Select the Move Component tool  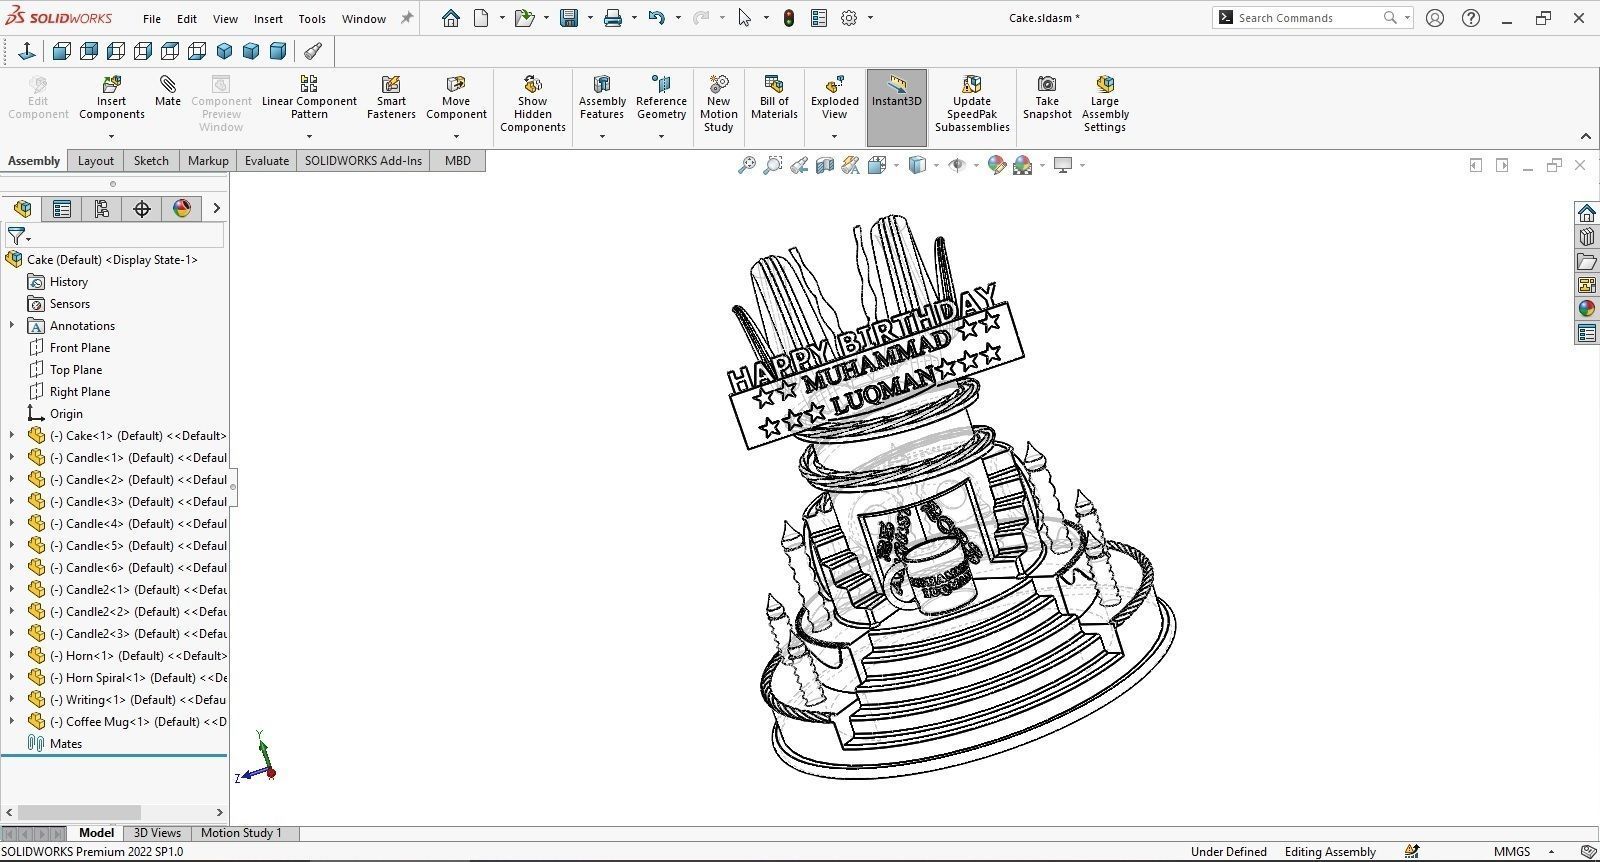click(456, 98)
